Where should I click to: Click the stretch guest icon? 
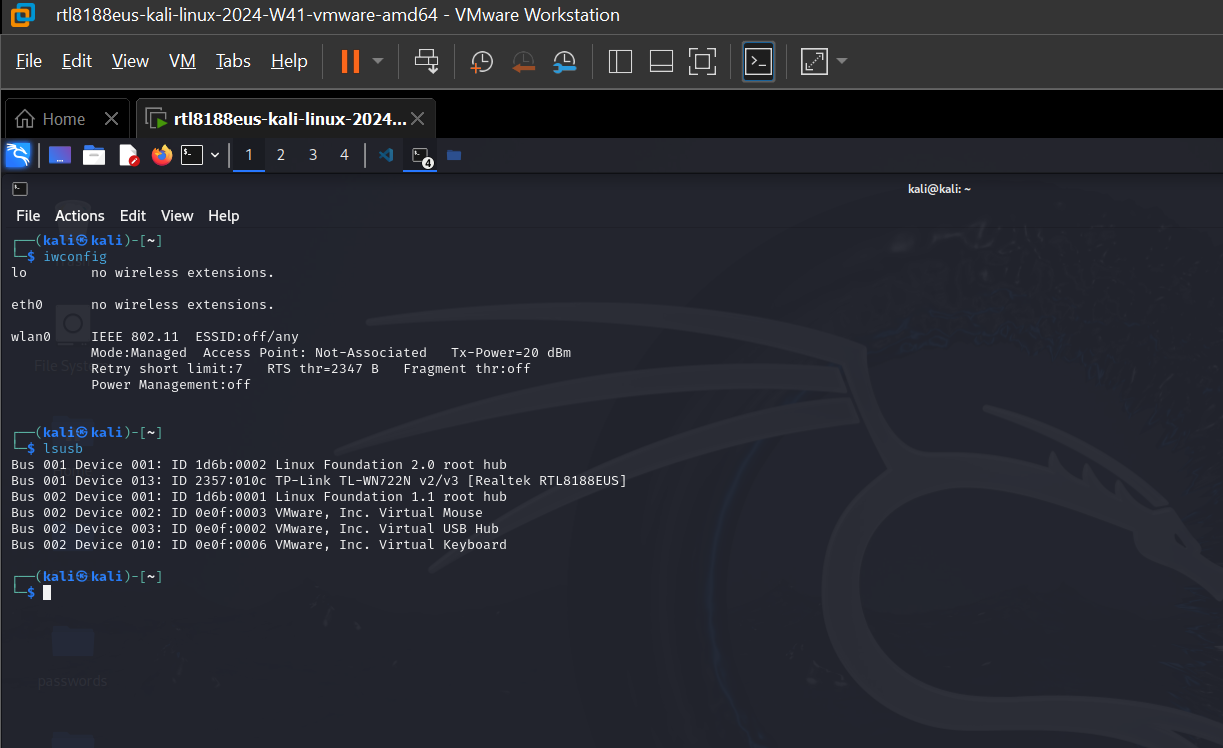click(814, 61)
